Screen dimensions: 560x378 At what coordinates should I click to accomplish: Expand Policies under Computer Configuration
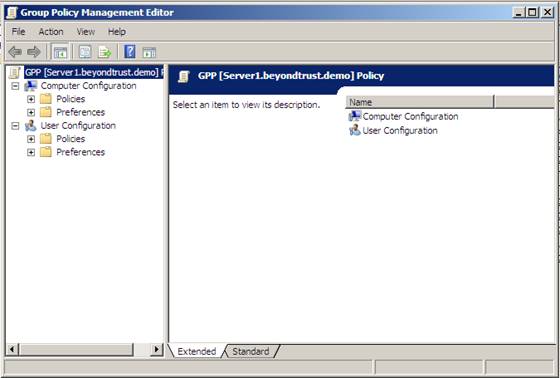point(31,99)
